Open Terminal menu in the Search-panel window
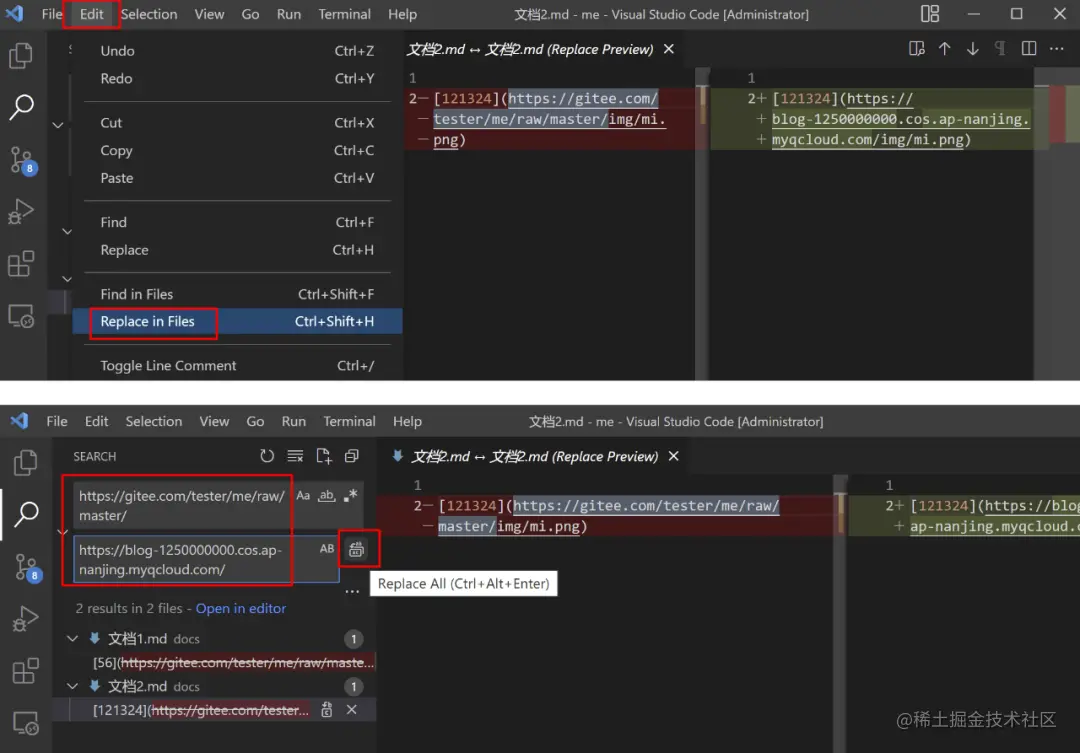 pos(349,421)
